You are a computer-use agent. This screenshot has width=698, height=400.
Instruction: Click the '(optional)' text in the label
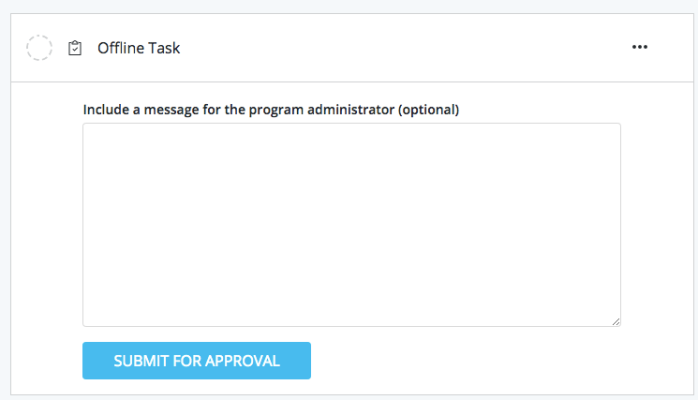point(428,109)
